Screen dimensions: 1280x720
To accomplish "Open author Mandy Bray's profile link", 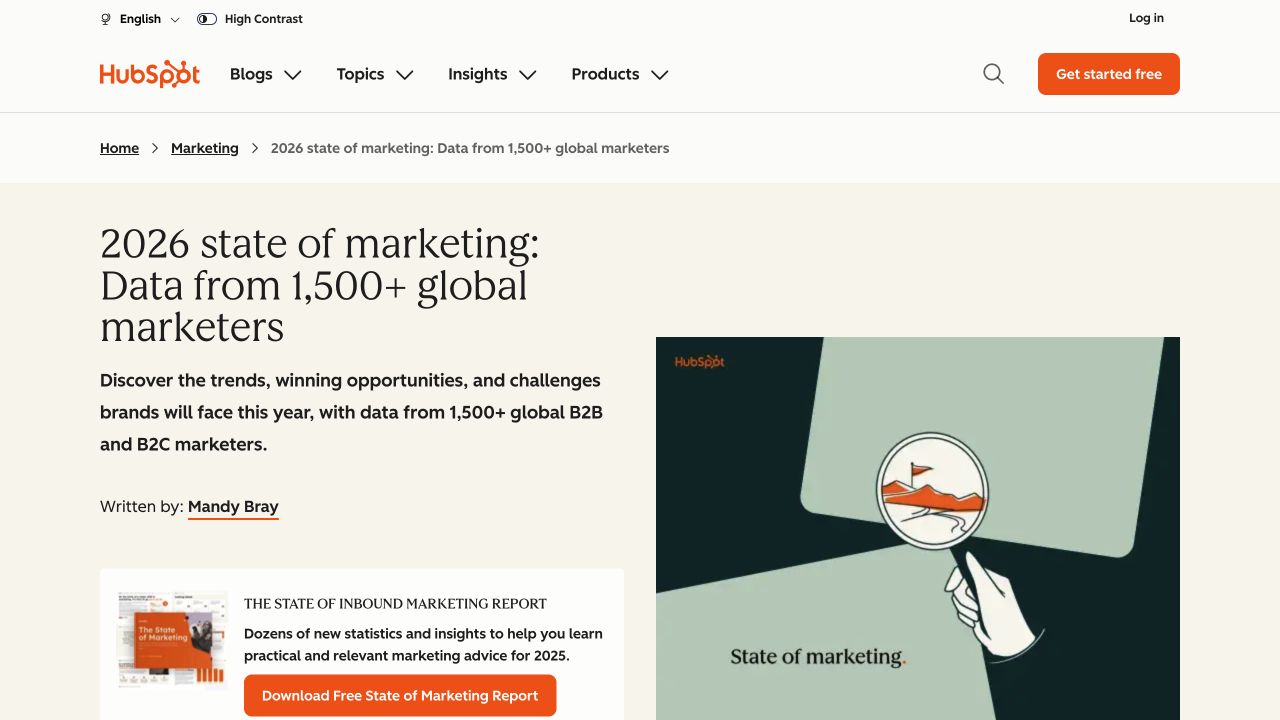I will click(233, 507).
